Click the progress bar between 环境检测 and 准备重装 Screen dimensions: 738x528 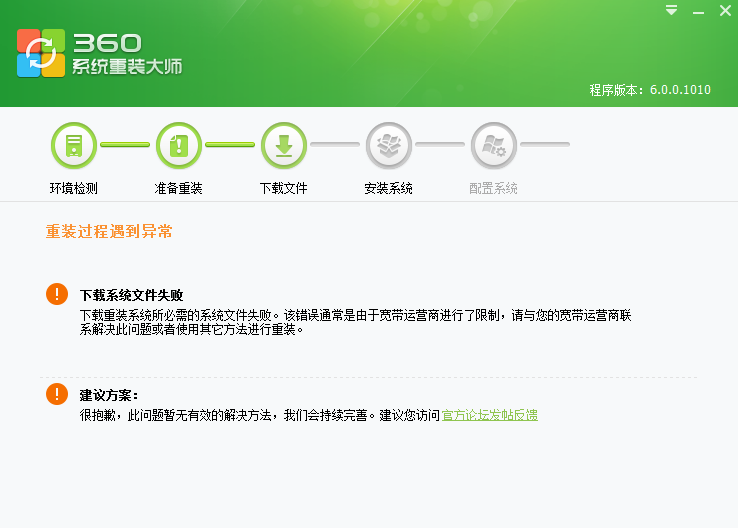coord(125,144)
